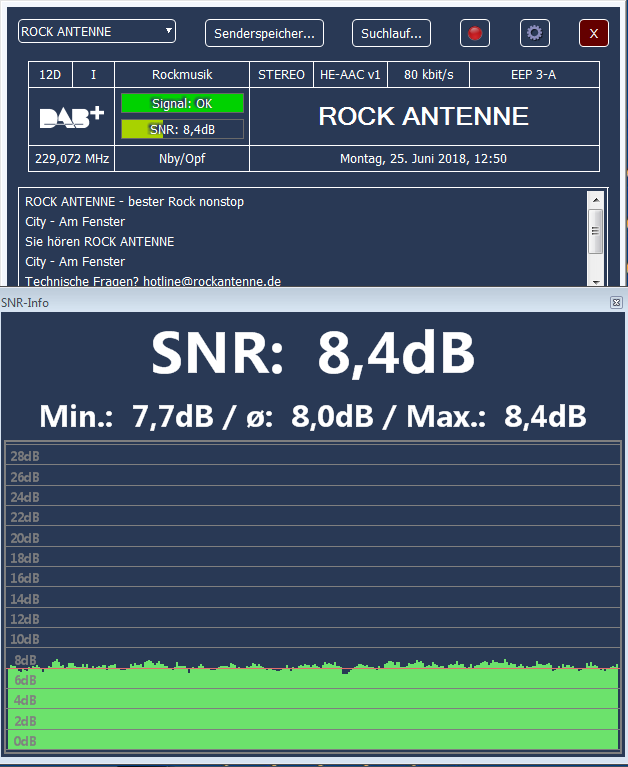Click the scrollbar thumb in text list
This screenshot has width=628, height=767.
click(596, 231)
